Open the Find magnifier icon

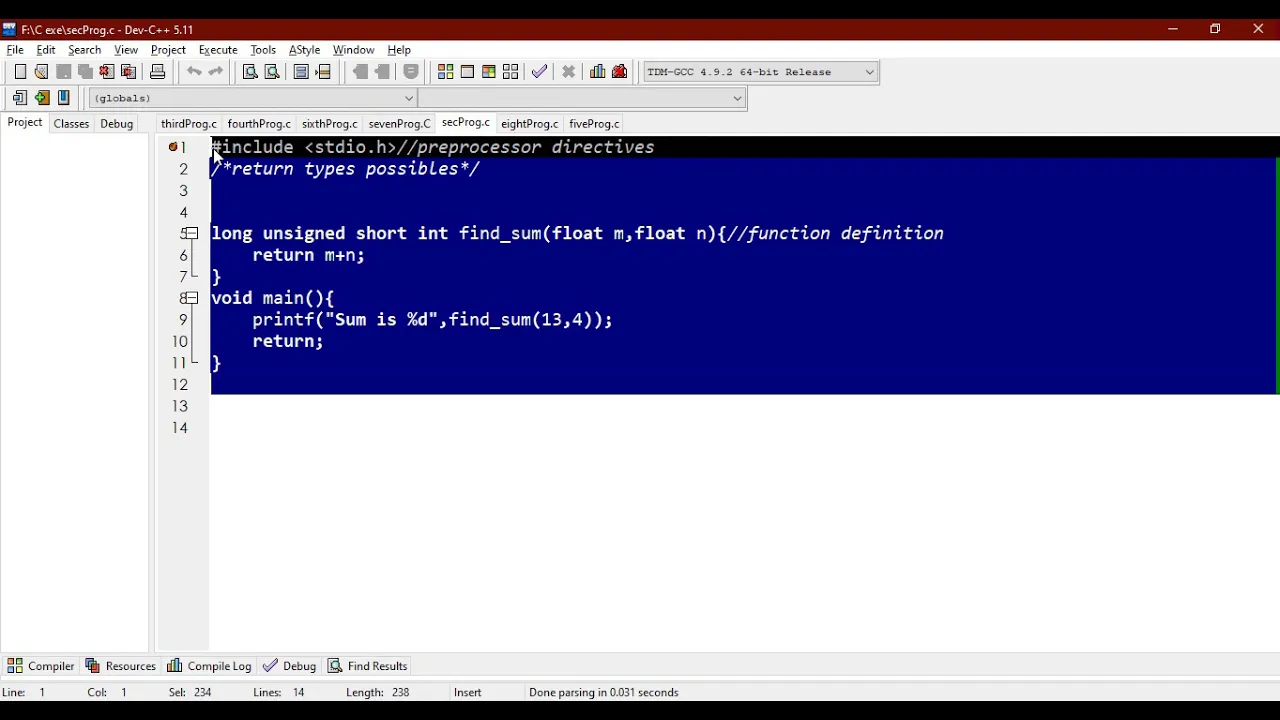250,72
